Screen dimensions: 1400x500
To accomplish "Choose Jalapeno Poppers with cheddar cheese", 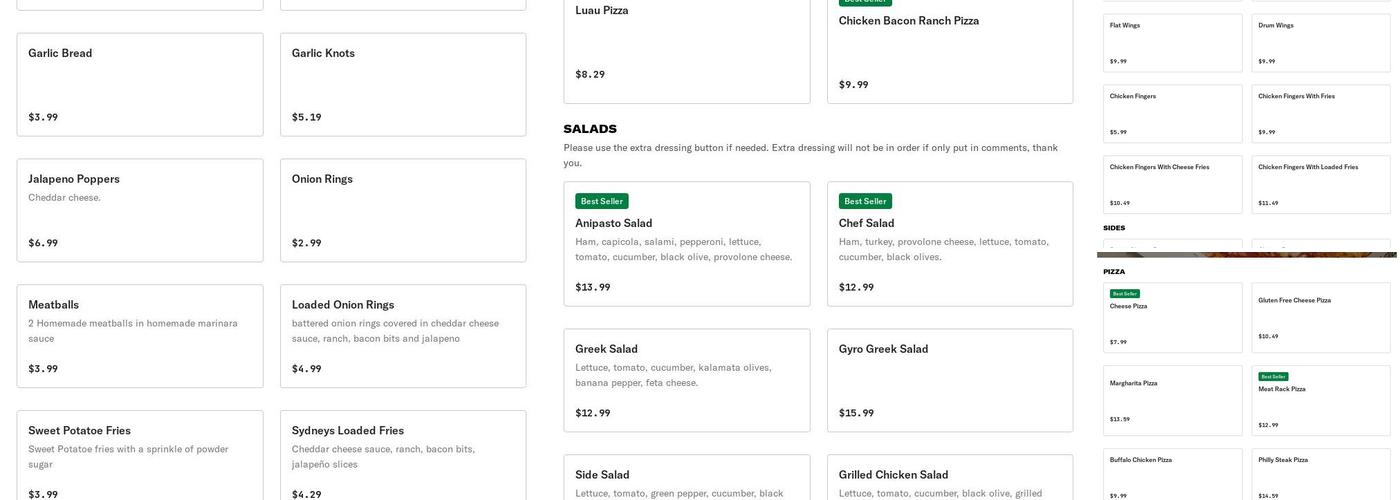I will coord(140,210).
